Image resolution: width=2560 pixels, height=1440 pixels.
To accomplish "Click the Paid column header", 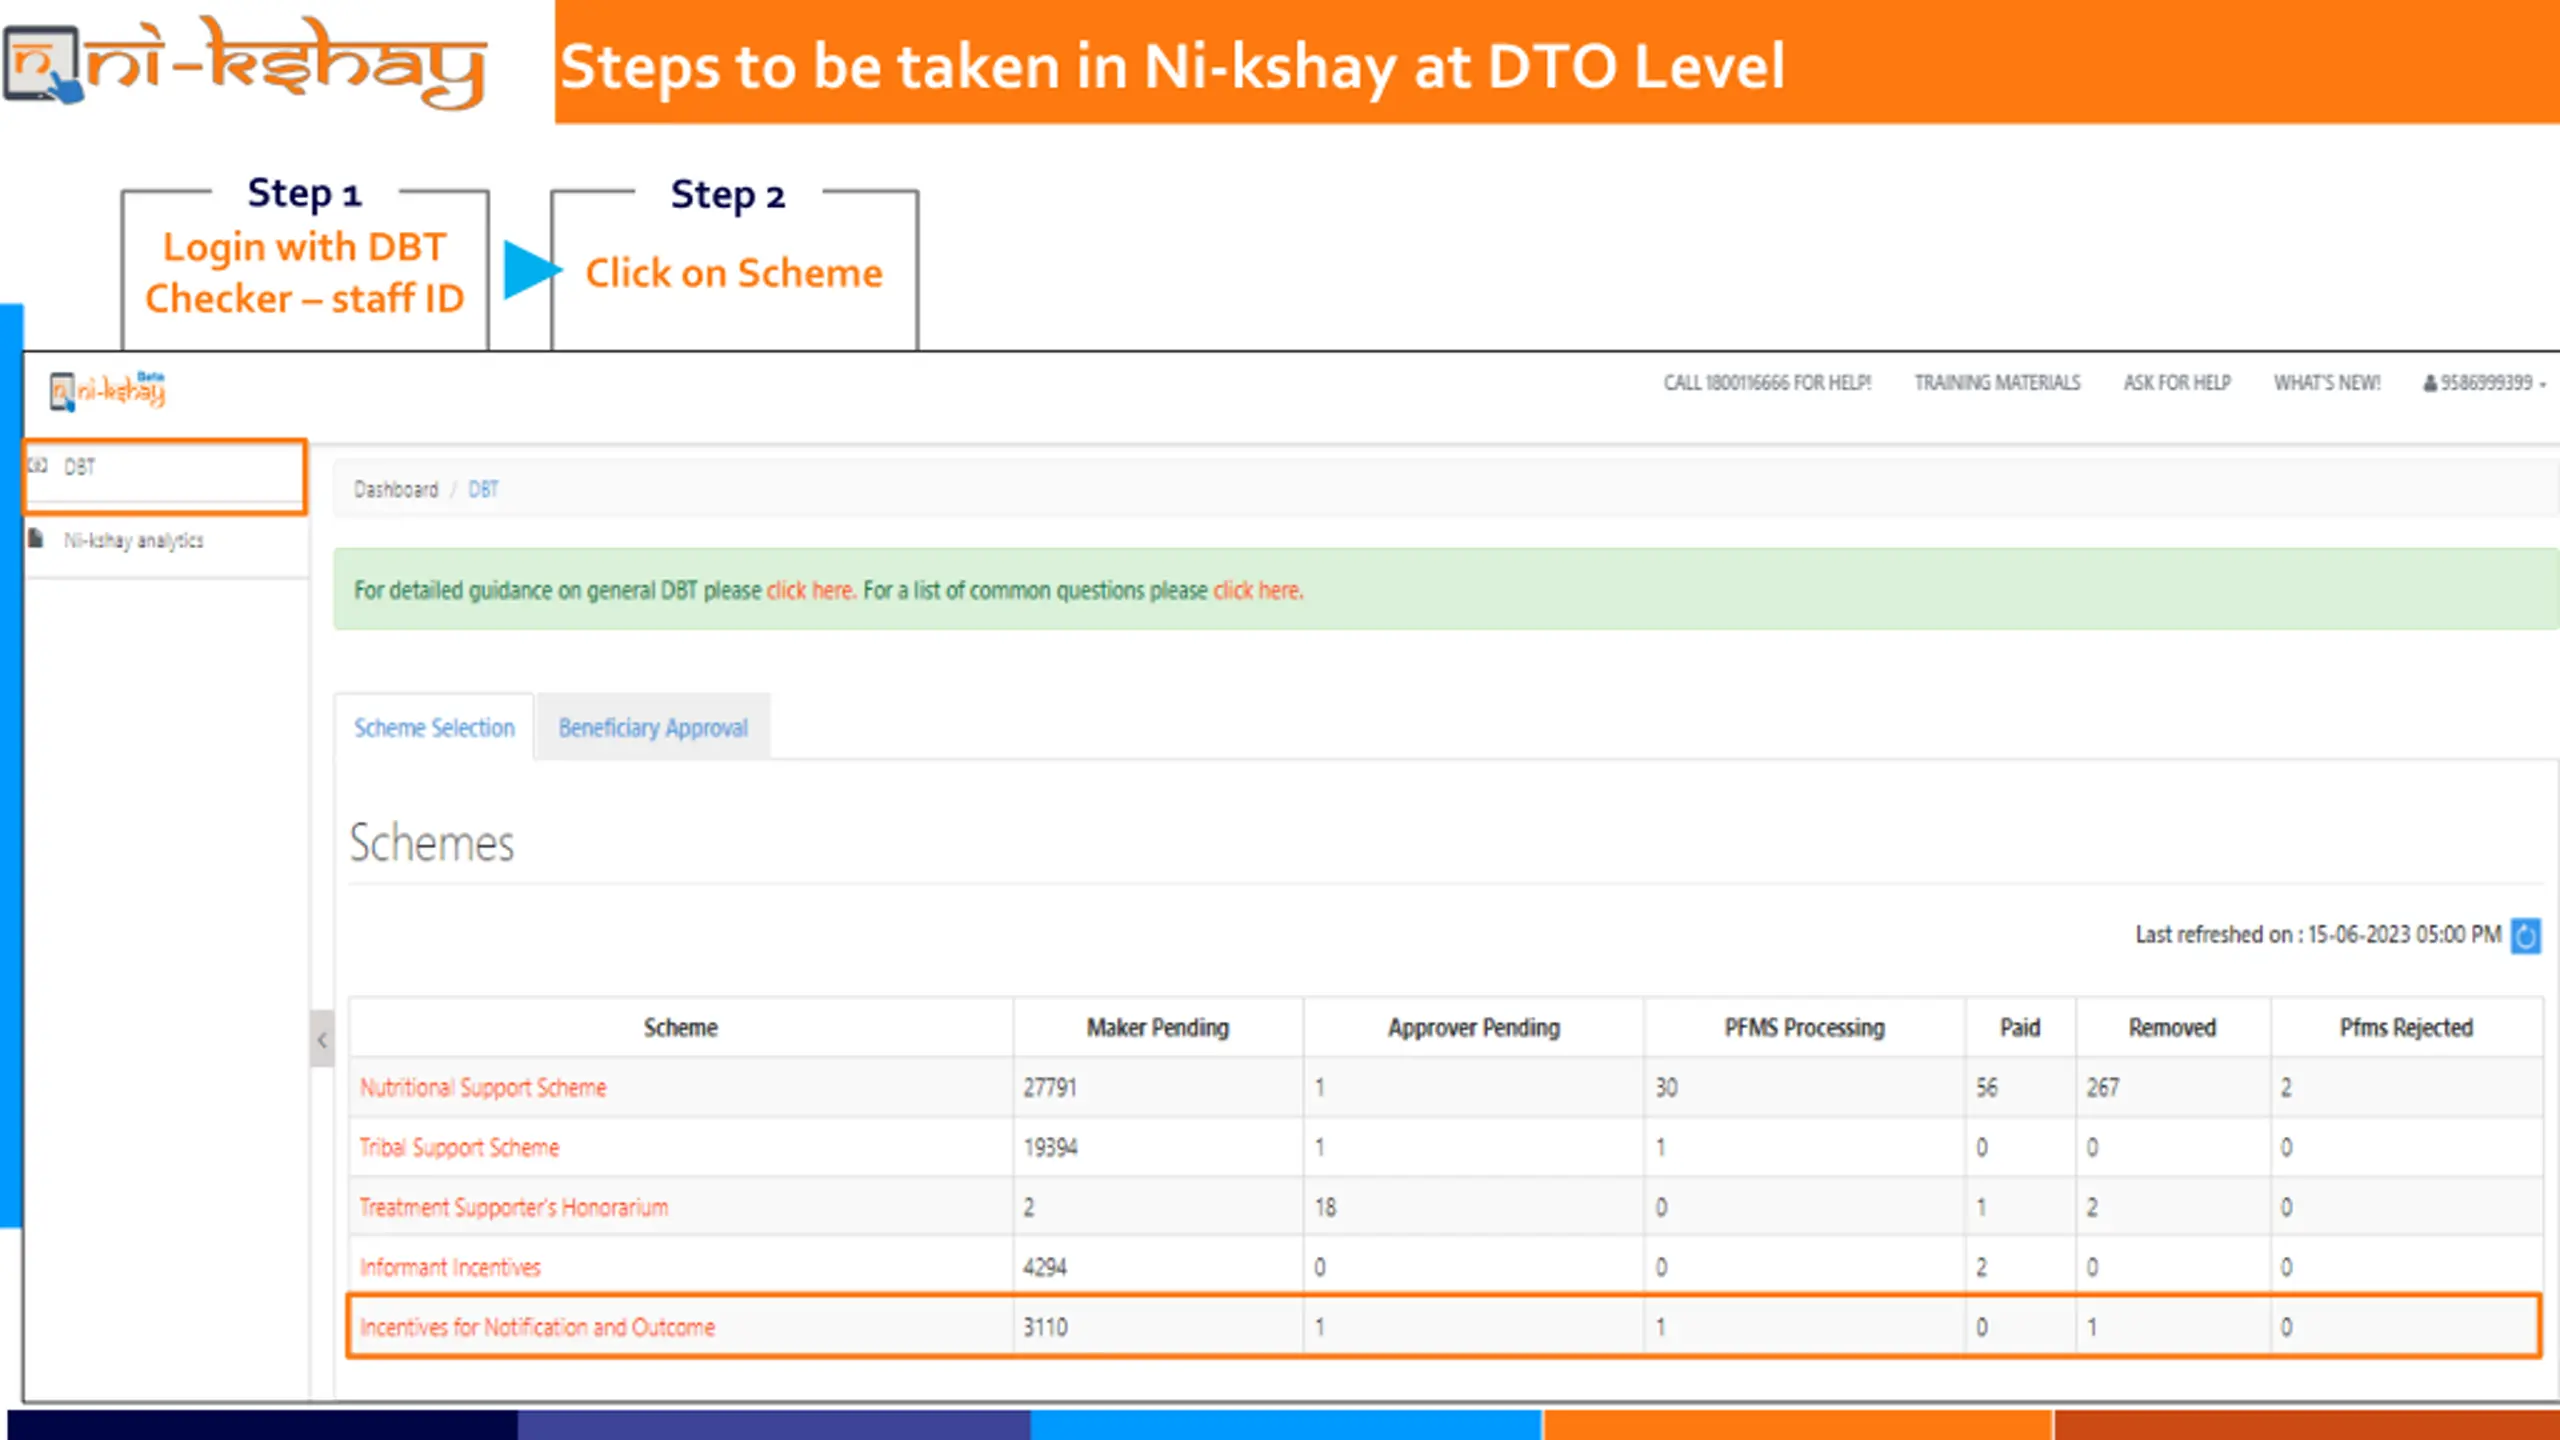I will click(2020, 1027).
